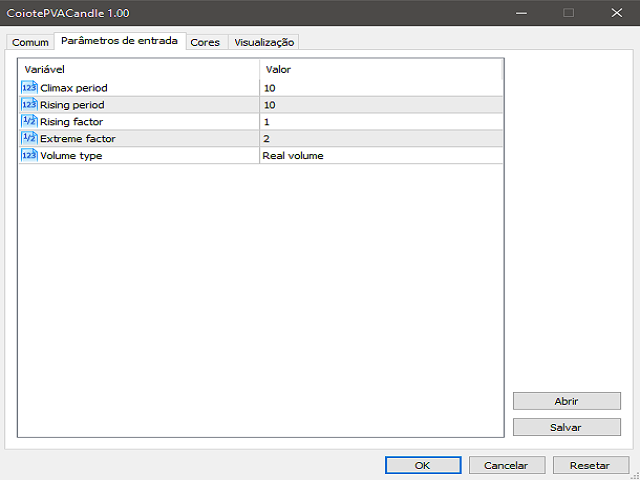Screen dimensions: 640x480
Task: Edit the Climax period value 10
Action: pos(380,88)
